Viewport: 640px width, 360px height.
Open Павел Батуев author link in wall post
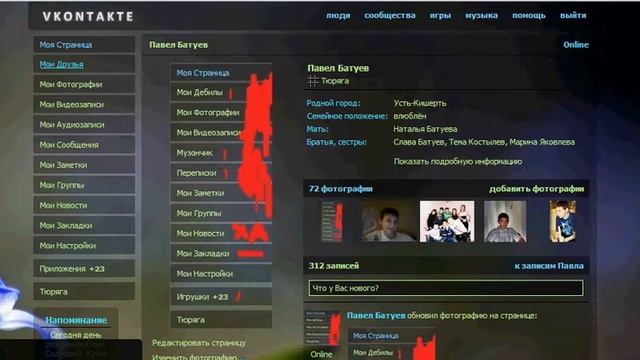[x=376, y=316]
